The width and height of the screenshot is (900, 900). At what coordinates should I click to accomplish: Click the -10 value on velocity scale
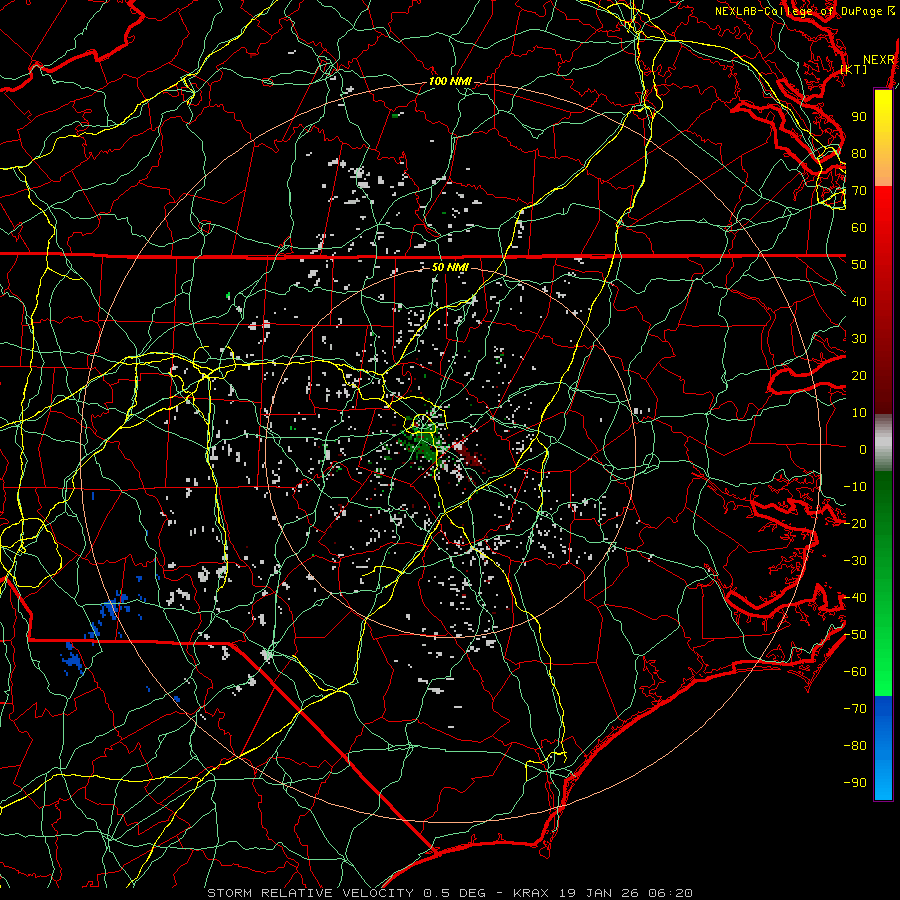pyautogui.click(x=855, y=487)
